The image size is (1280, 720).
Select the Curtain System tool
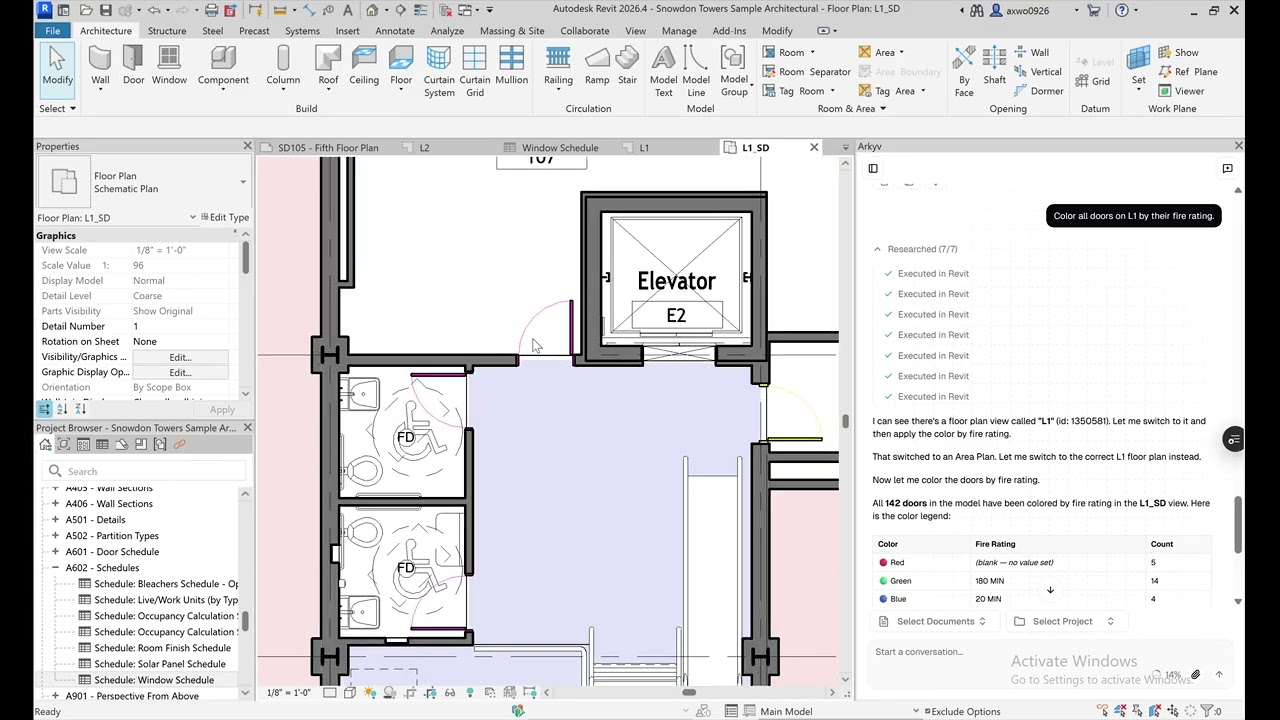tap(439, 72)
